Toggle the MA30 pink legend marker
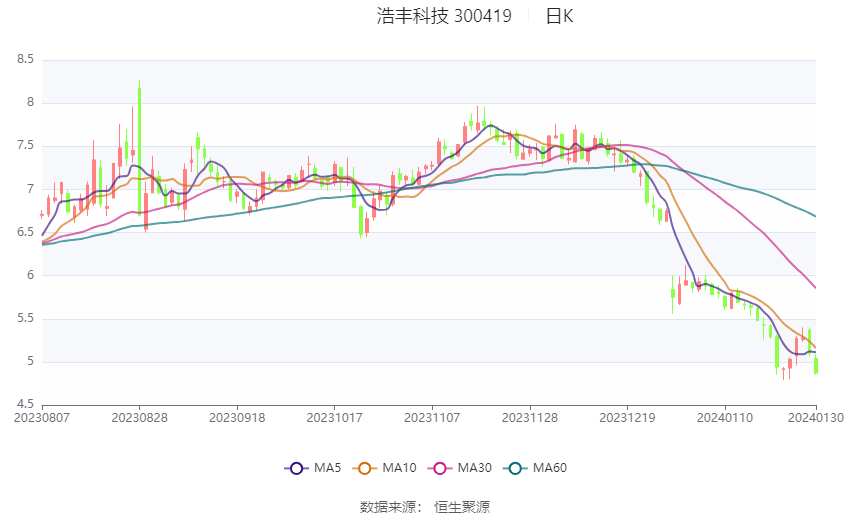 pyautogui.click(x=440, y=468)
